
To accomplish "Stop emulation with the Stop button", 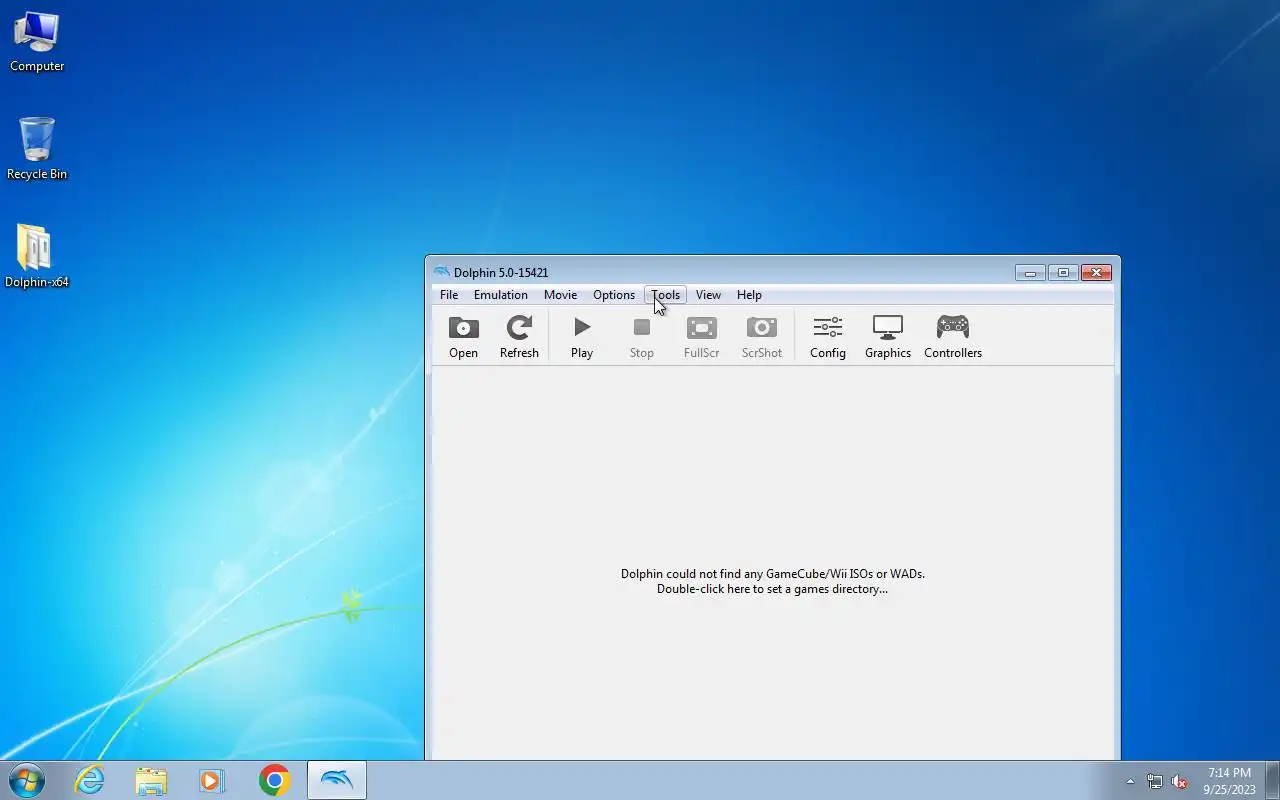I will tap(642, 337).
